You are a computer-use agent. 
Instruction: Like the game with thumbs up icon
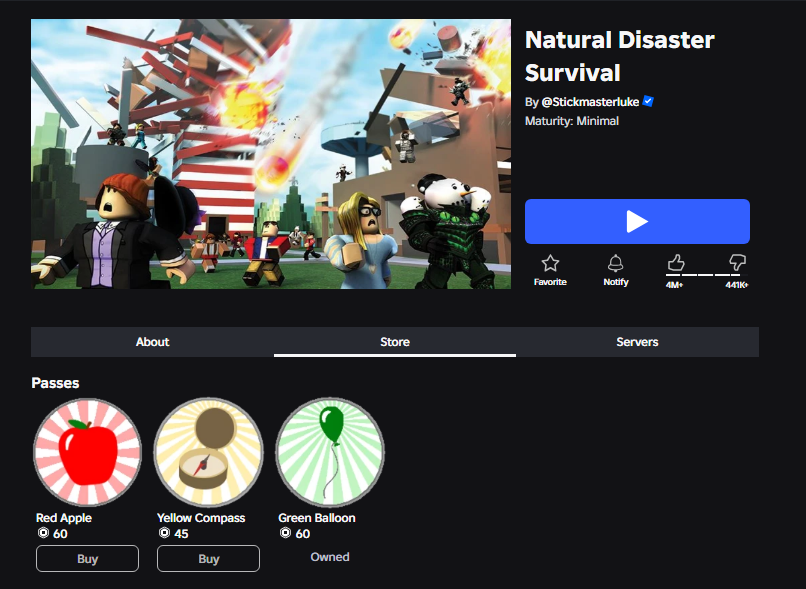[675, 263]
